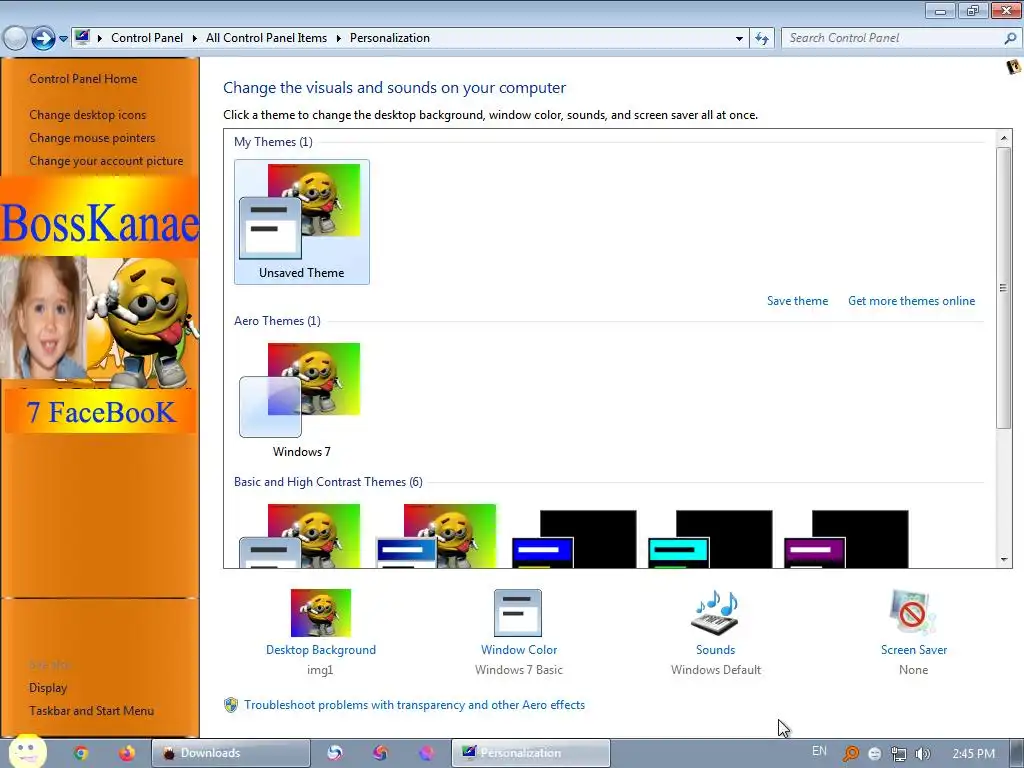This screenshot has width=1024, height=768.
Task: Select first basic theme with gray window
Action: pyautogui.click(x=300, y=536)
